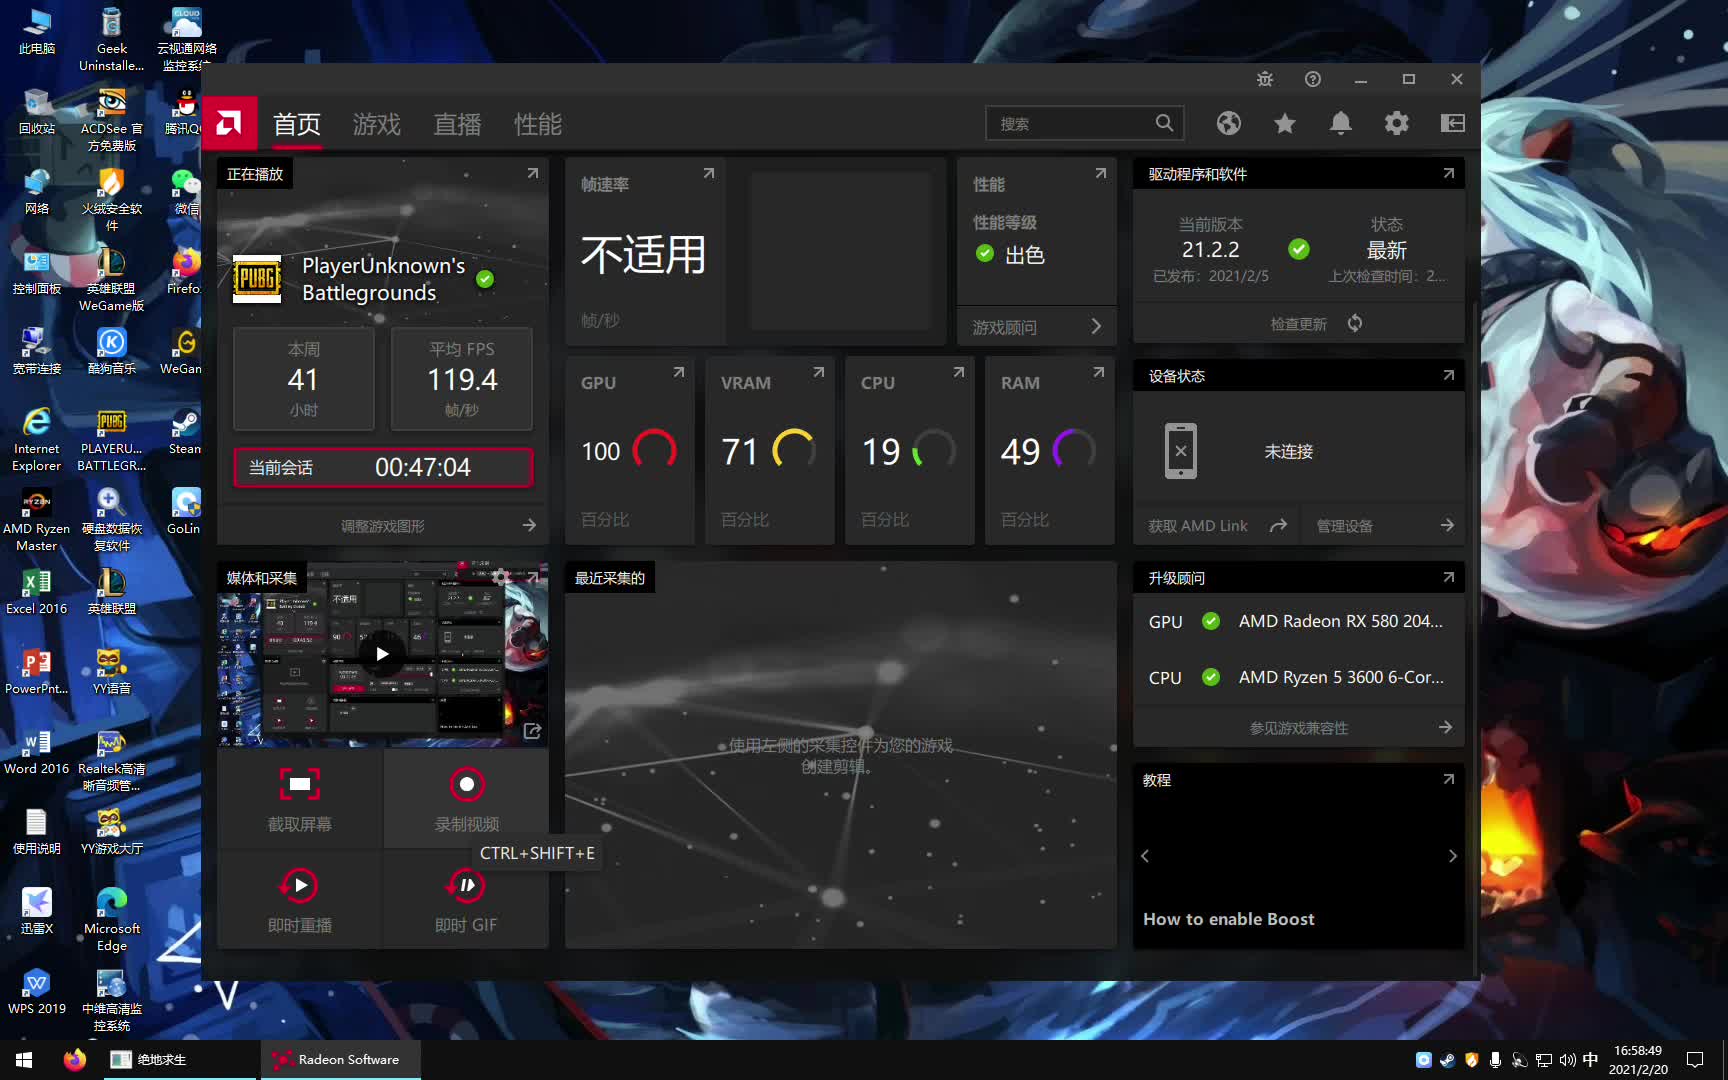
Task: Switch to the 性能 tab
Action: (x=538, y=124)
